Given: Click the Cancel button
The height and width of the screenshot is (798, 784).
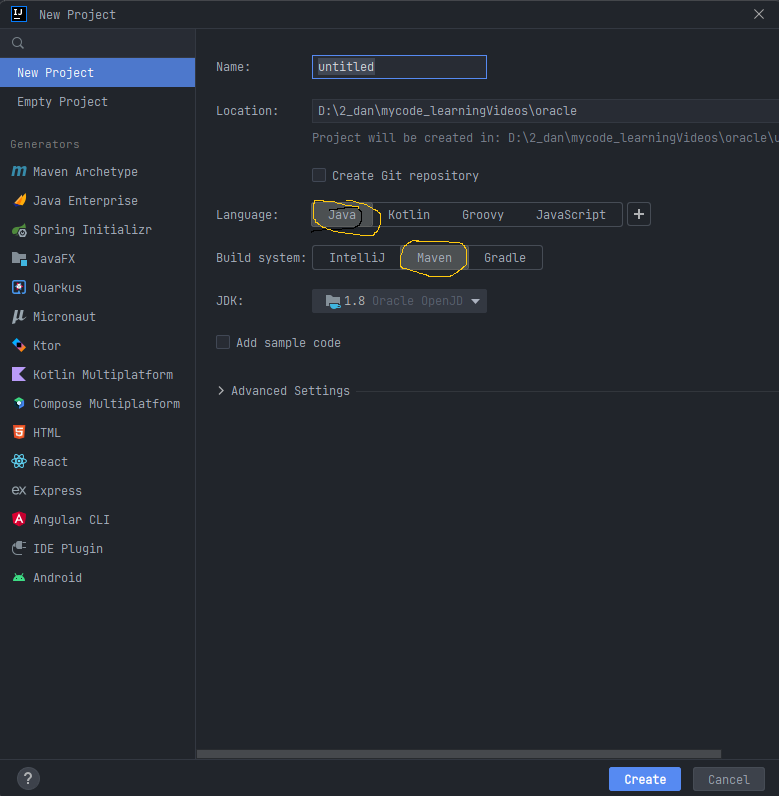Looking at the screenshot, I should click(x=730, y=780).
